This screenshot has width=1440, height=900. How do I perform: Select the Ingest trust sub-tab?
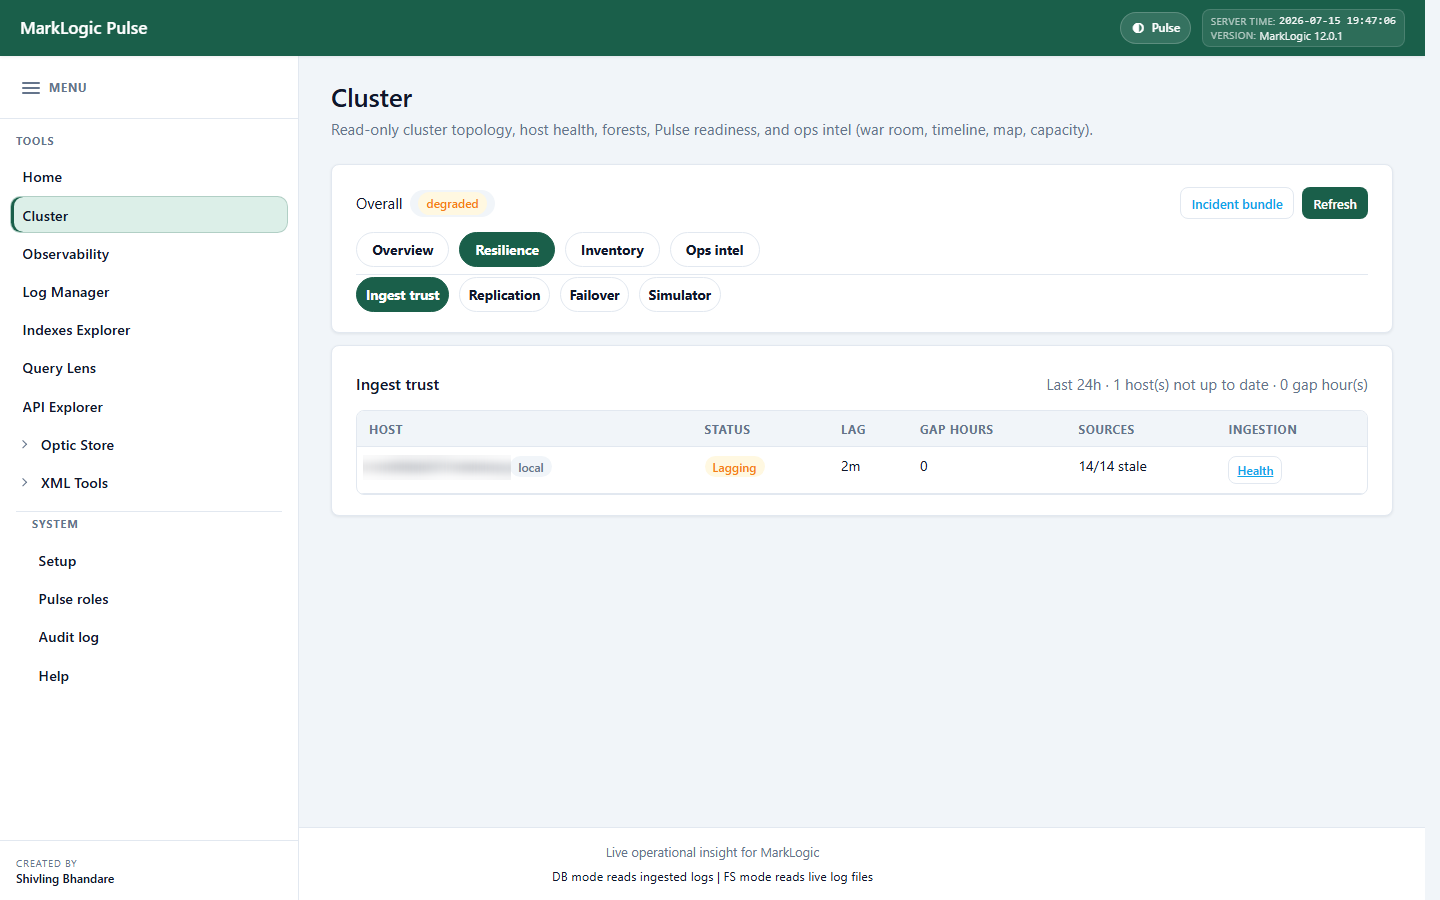(402, 295)
